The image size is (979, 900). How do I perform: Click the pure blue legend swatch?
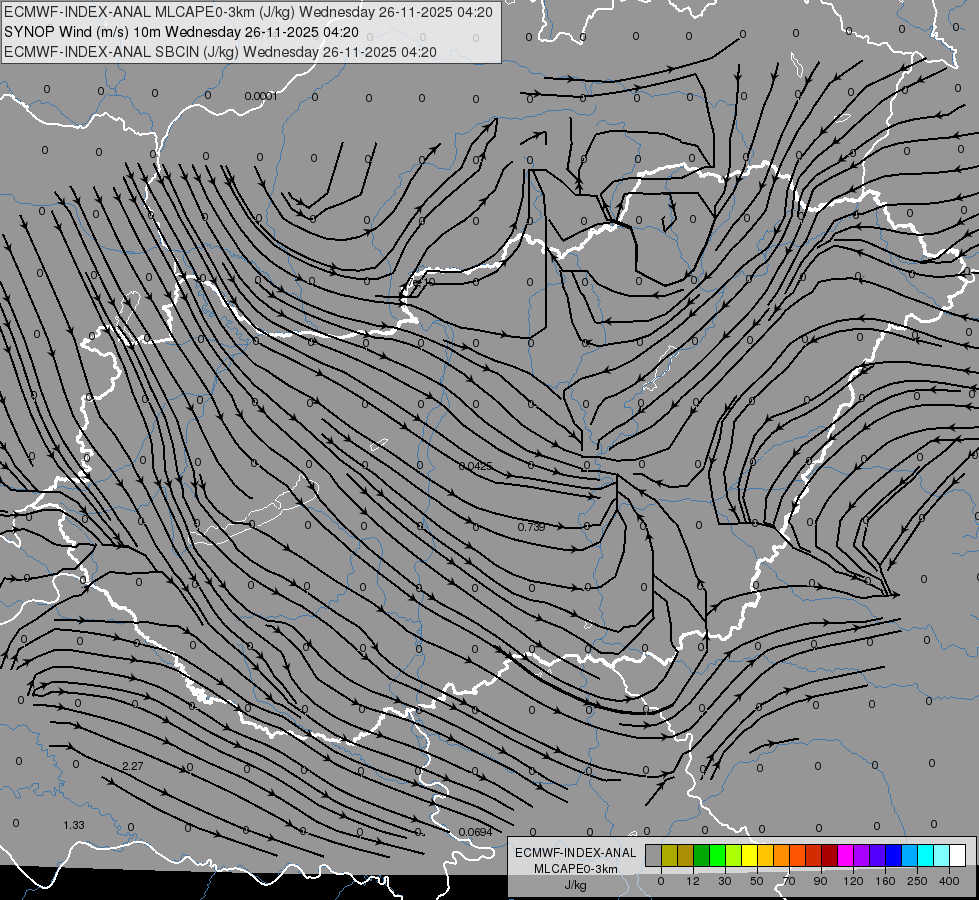pyautogui.click(x=894, y=855)
